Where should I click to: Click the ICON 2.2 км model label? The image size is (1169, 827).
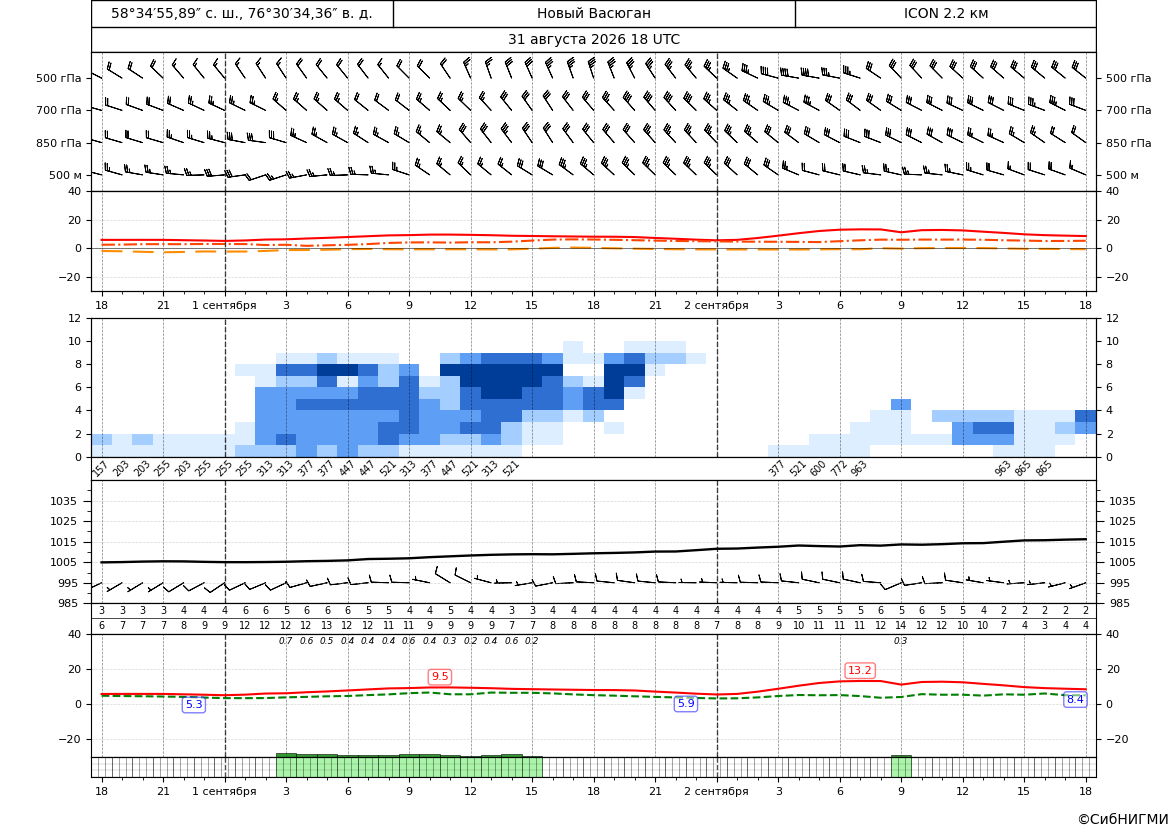945,13
